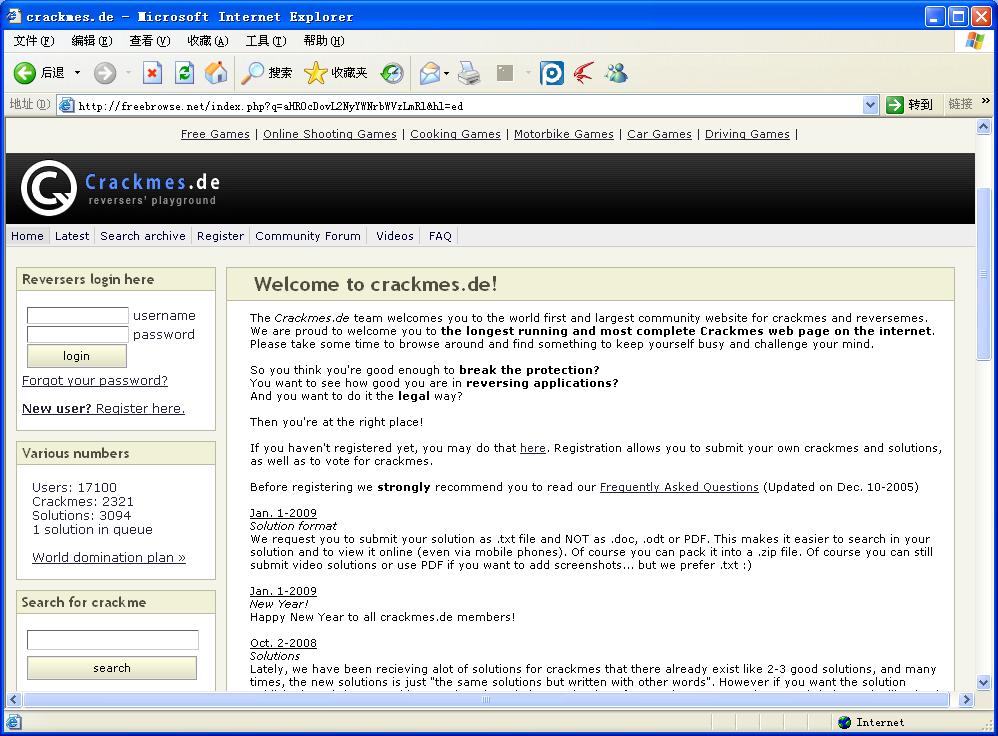Follow the Frequently Asked Questions link
The height and width of the screenshot is (736, 998).
click(679, 487)
